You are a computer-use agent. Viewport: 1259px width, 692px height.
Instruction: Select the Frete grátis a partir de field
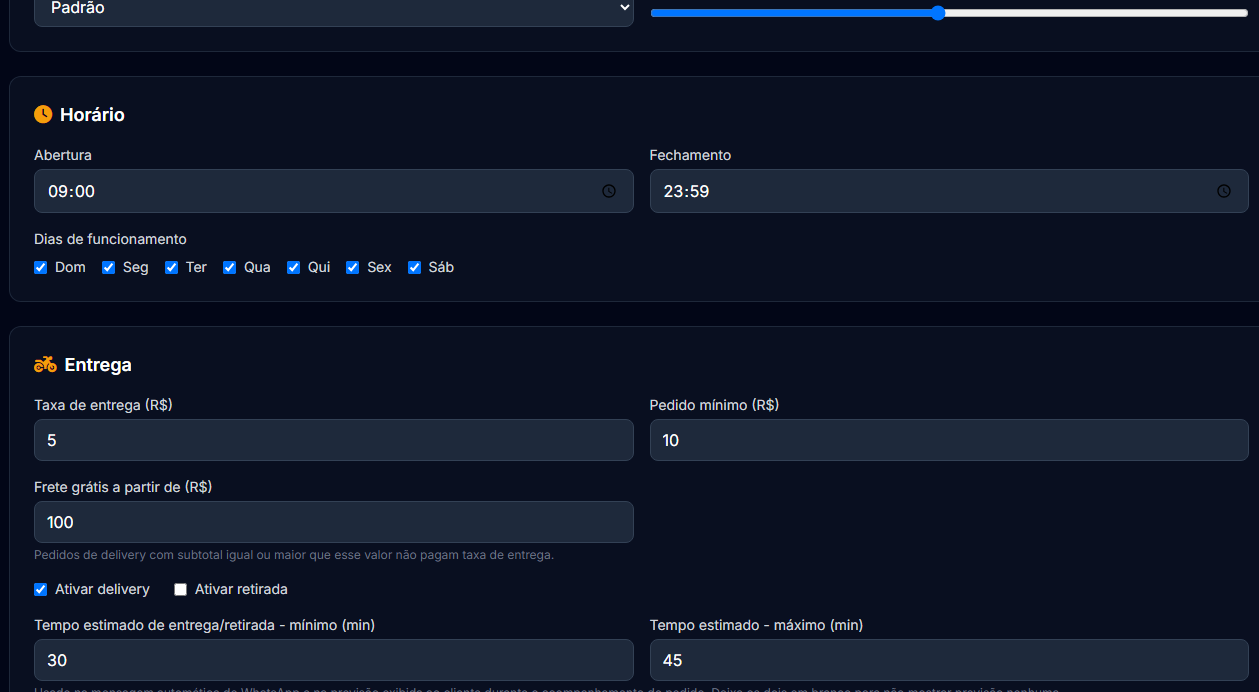pos(334,522)
